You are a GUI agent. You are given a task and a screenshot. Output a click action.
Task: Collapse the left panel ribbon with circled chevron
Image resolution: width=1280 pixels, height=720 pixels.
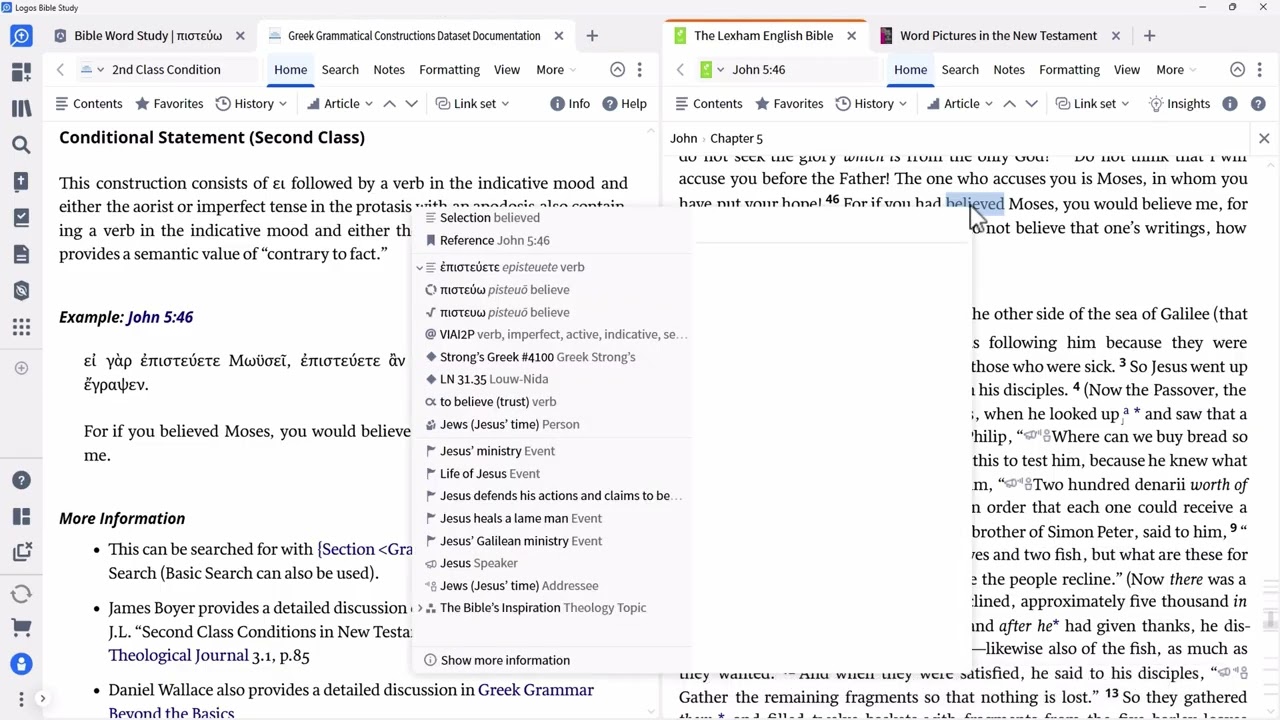pos(618,70)
